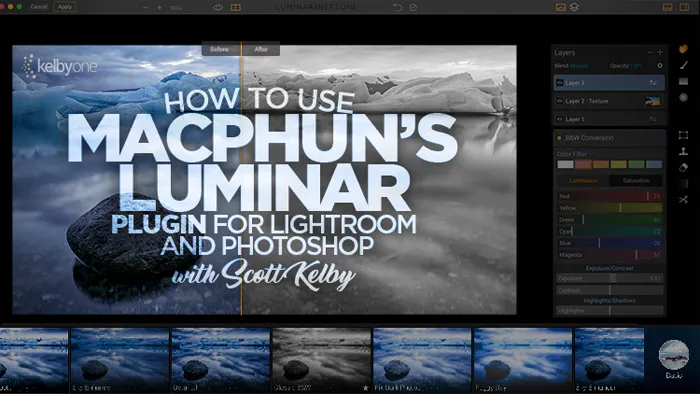This screenshot has height=394, width=700.
Task: Switch to the Saturation tab
Action: tap(636, 180)
